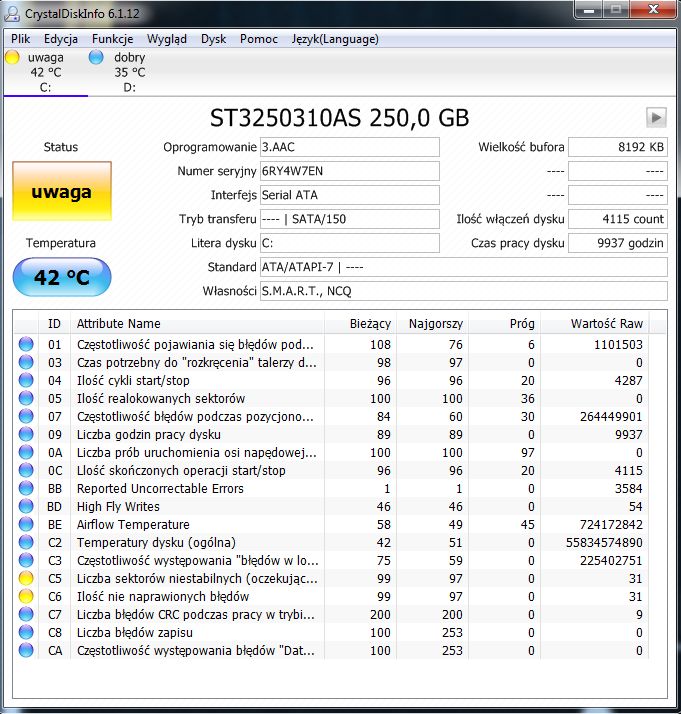
Task: Click the 42 °C temperature button
Action: (x=62, y=277)
